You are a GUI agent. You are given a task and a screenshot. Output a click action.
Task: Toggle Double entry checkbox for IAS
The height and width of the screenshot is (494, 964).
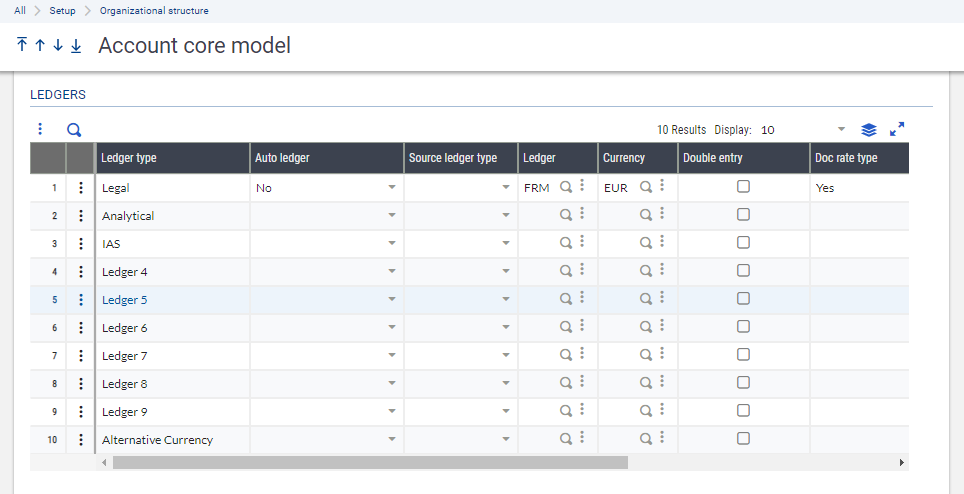(743, 243)
